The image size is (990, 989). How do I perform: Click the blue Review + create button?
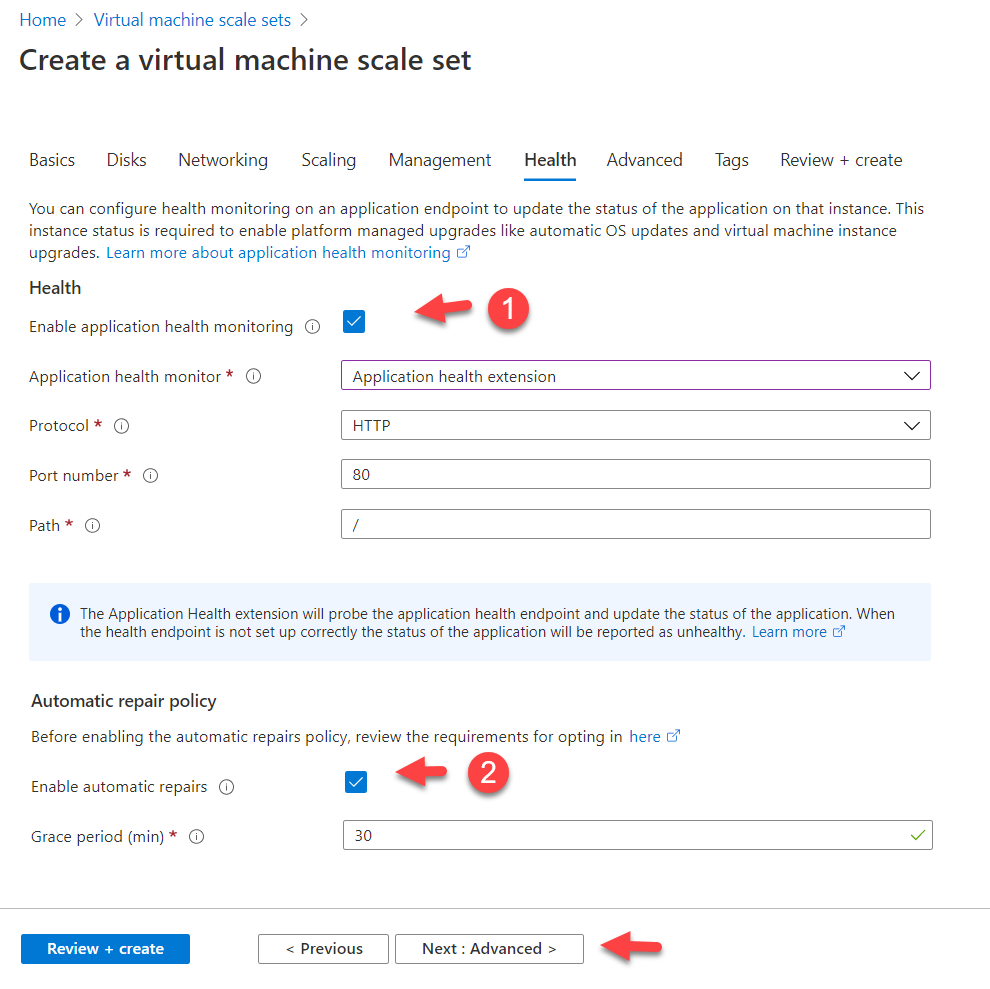tap(105, 949)
